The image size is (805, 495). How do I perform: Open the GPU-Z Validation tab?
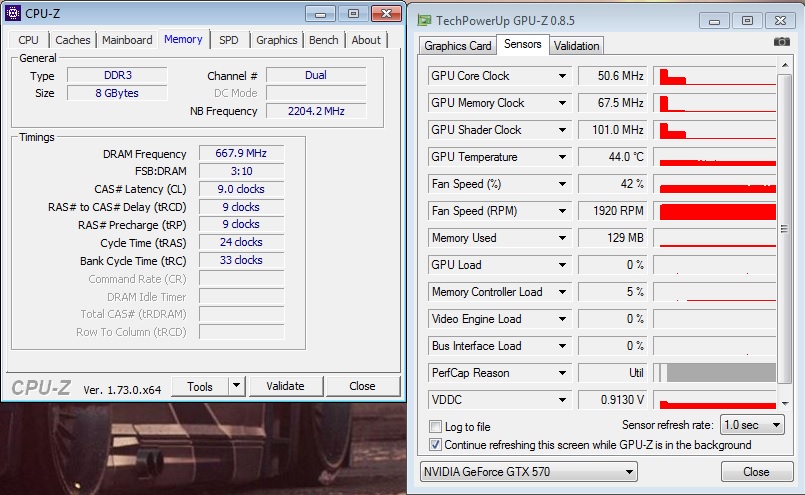click(577, 46)
